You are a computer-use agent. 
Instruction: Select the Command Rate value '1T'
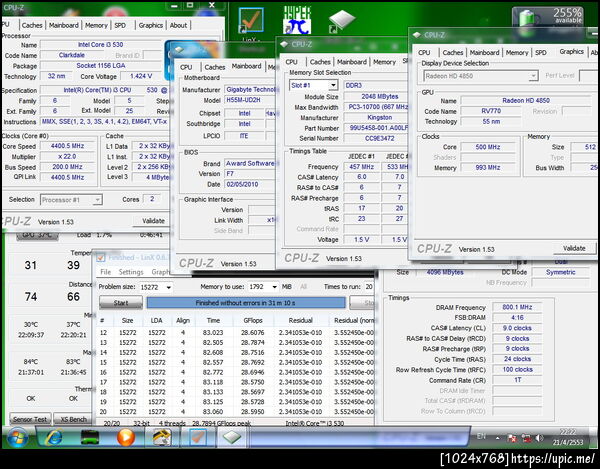pyautogui.click(x=517, y=380)
